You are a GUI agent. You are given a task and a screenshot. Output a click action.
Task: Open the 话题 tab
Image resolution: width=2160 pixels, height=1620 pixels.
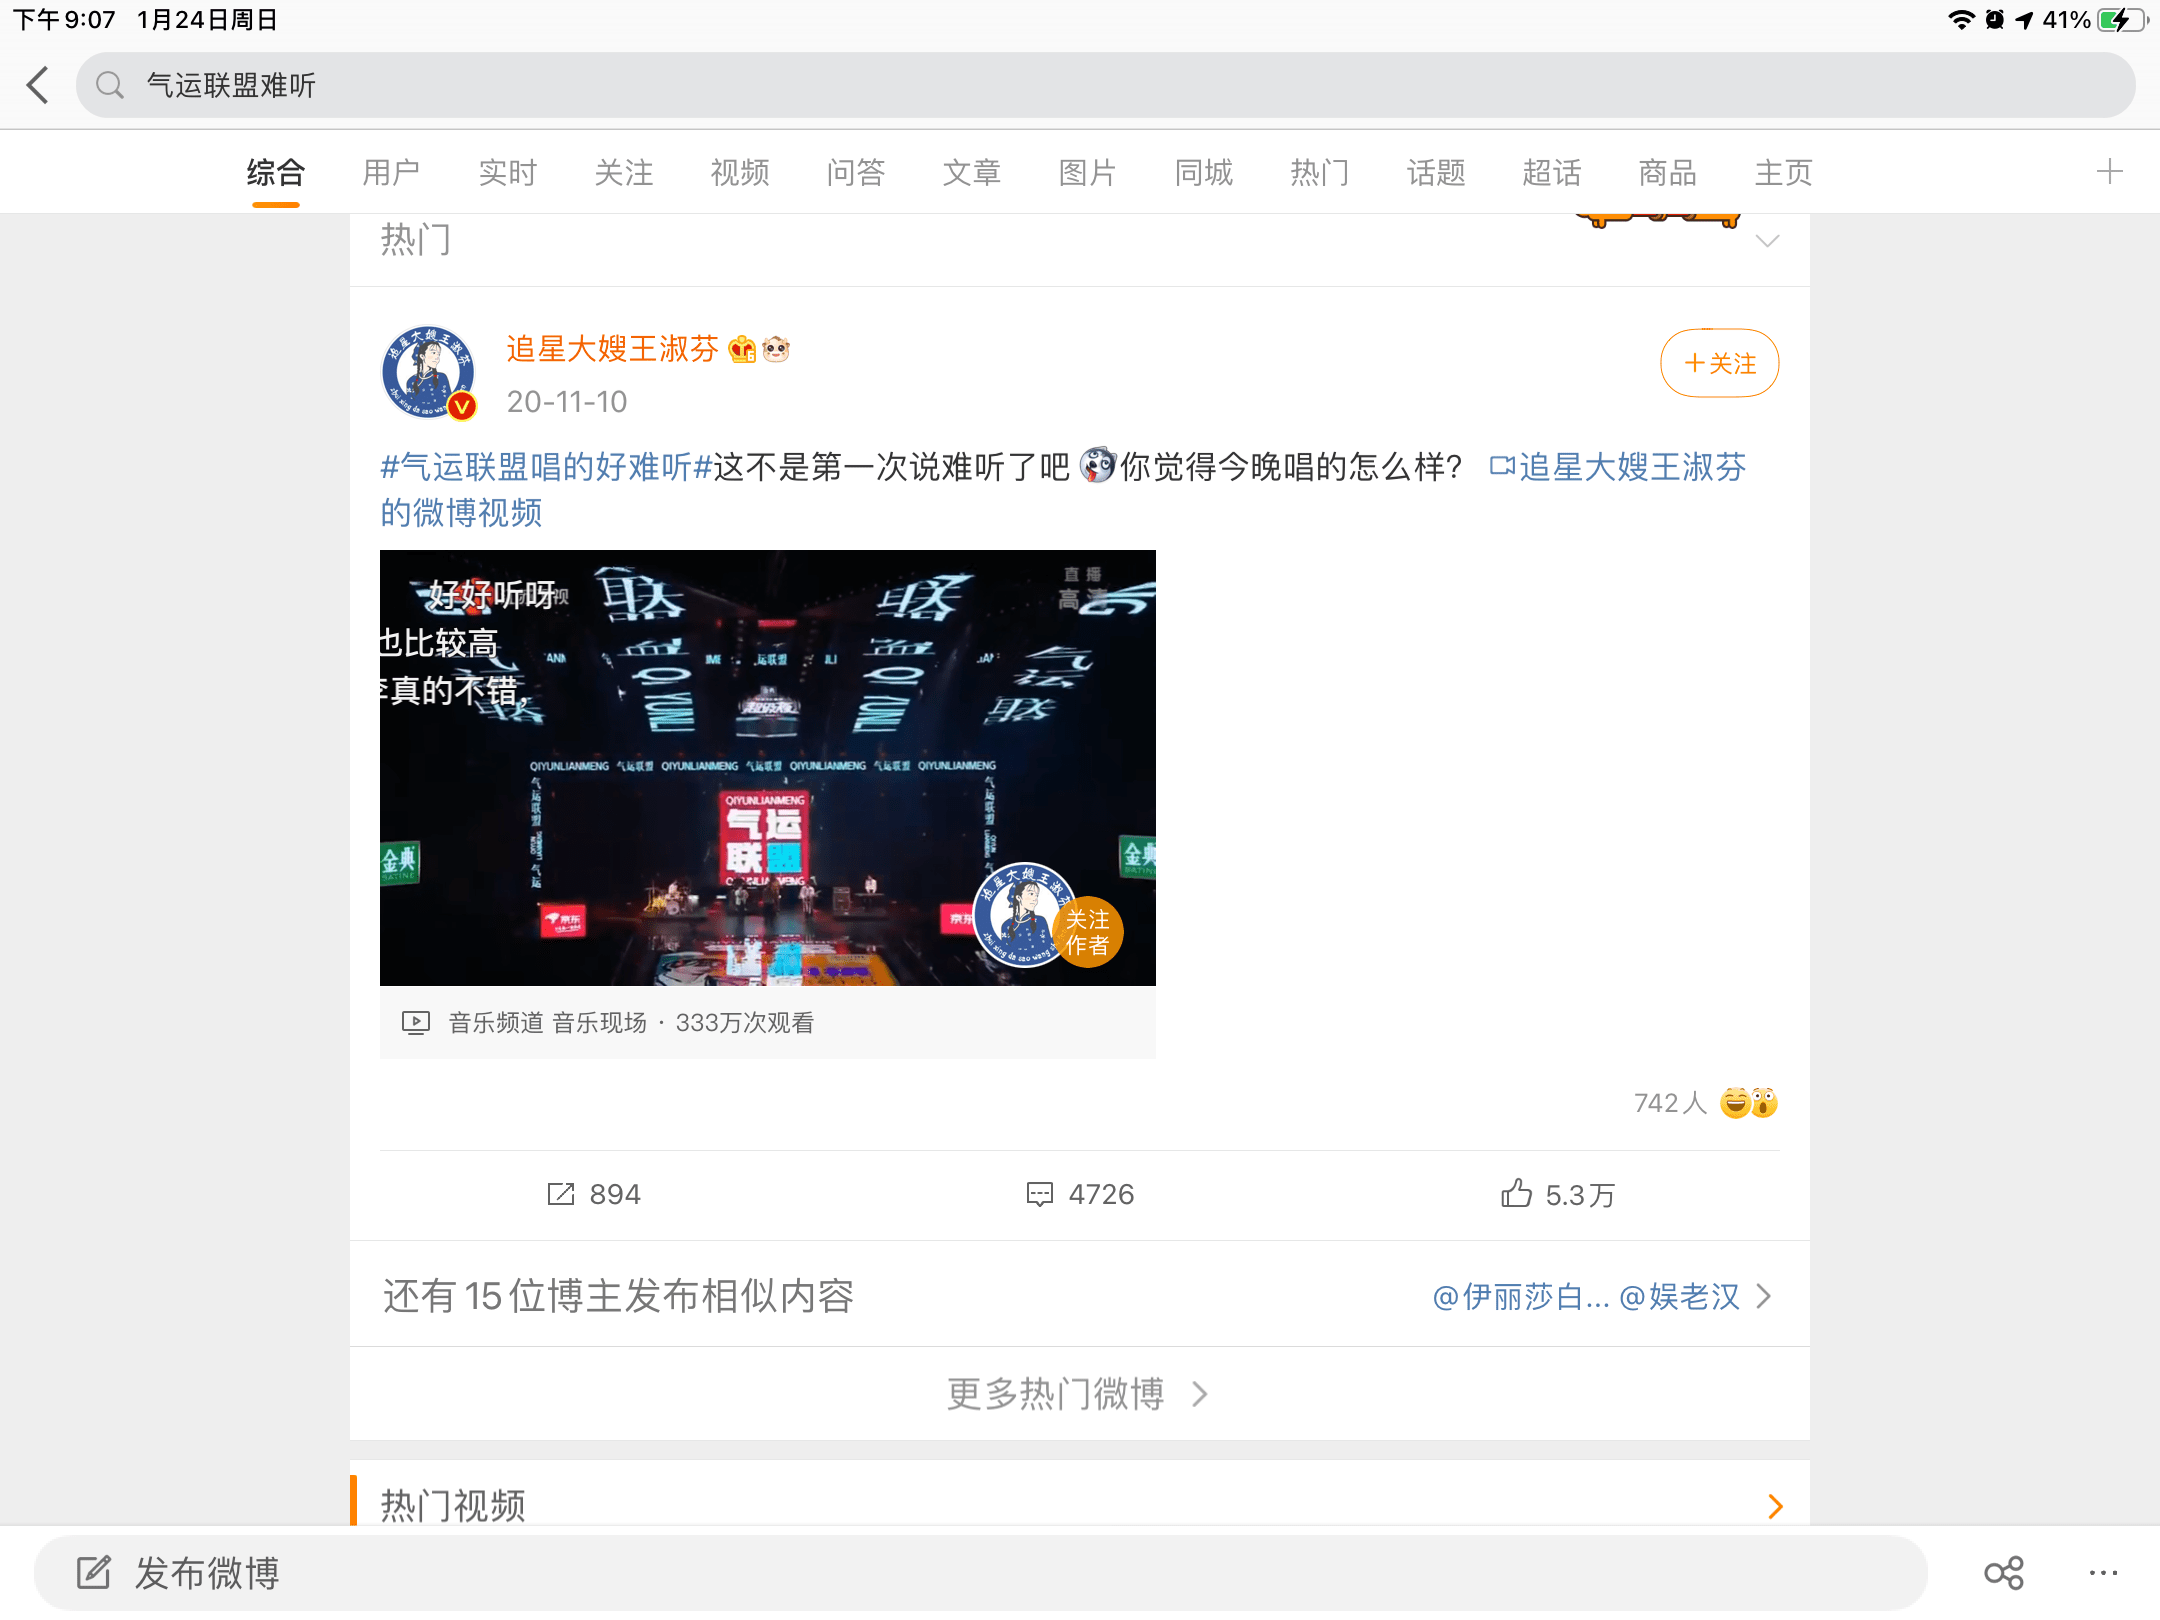click(1435, 172)
